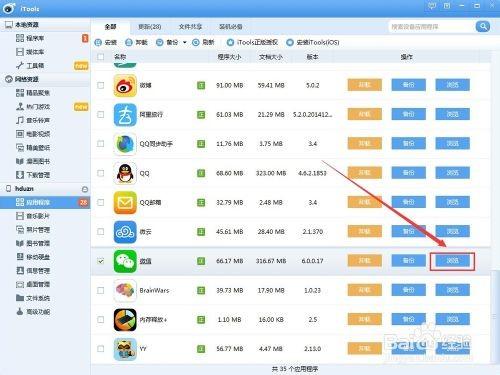Open 移动硬盘 mobile disk item
The image size is (500, 375).
pos(38,257)
